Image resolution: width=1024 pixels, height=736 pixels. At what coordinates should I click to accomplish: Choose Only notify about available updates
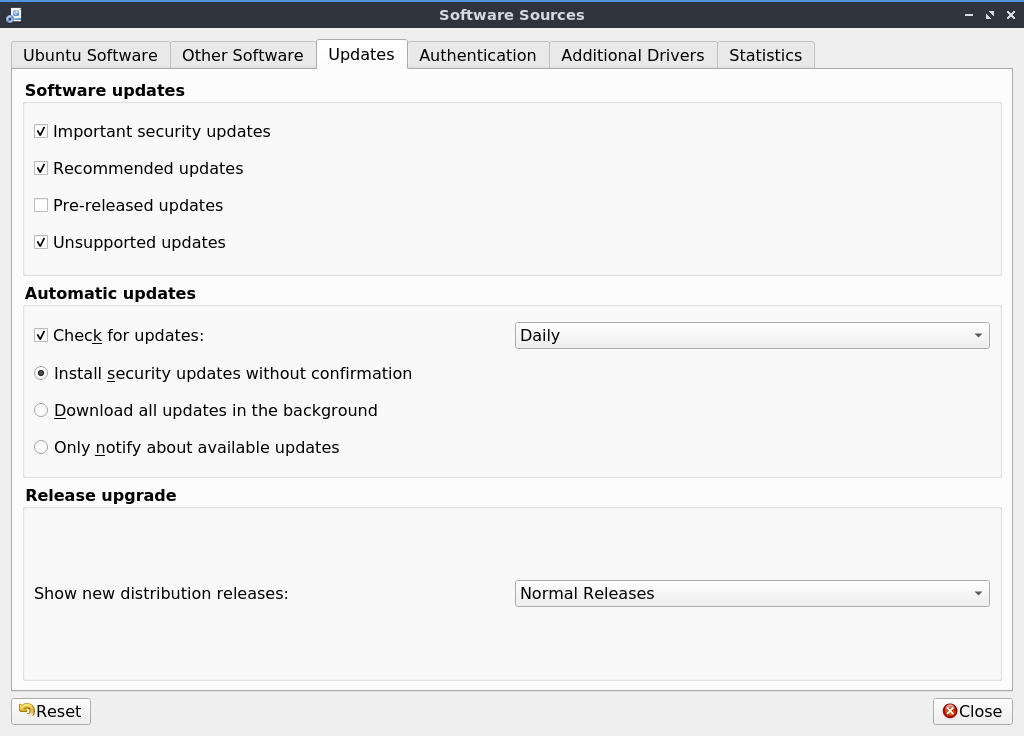tap(41, 447)
